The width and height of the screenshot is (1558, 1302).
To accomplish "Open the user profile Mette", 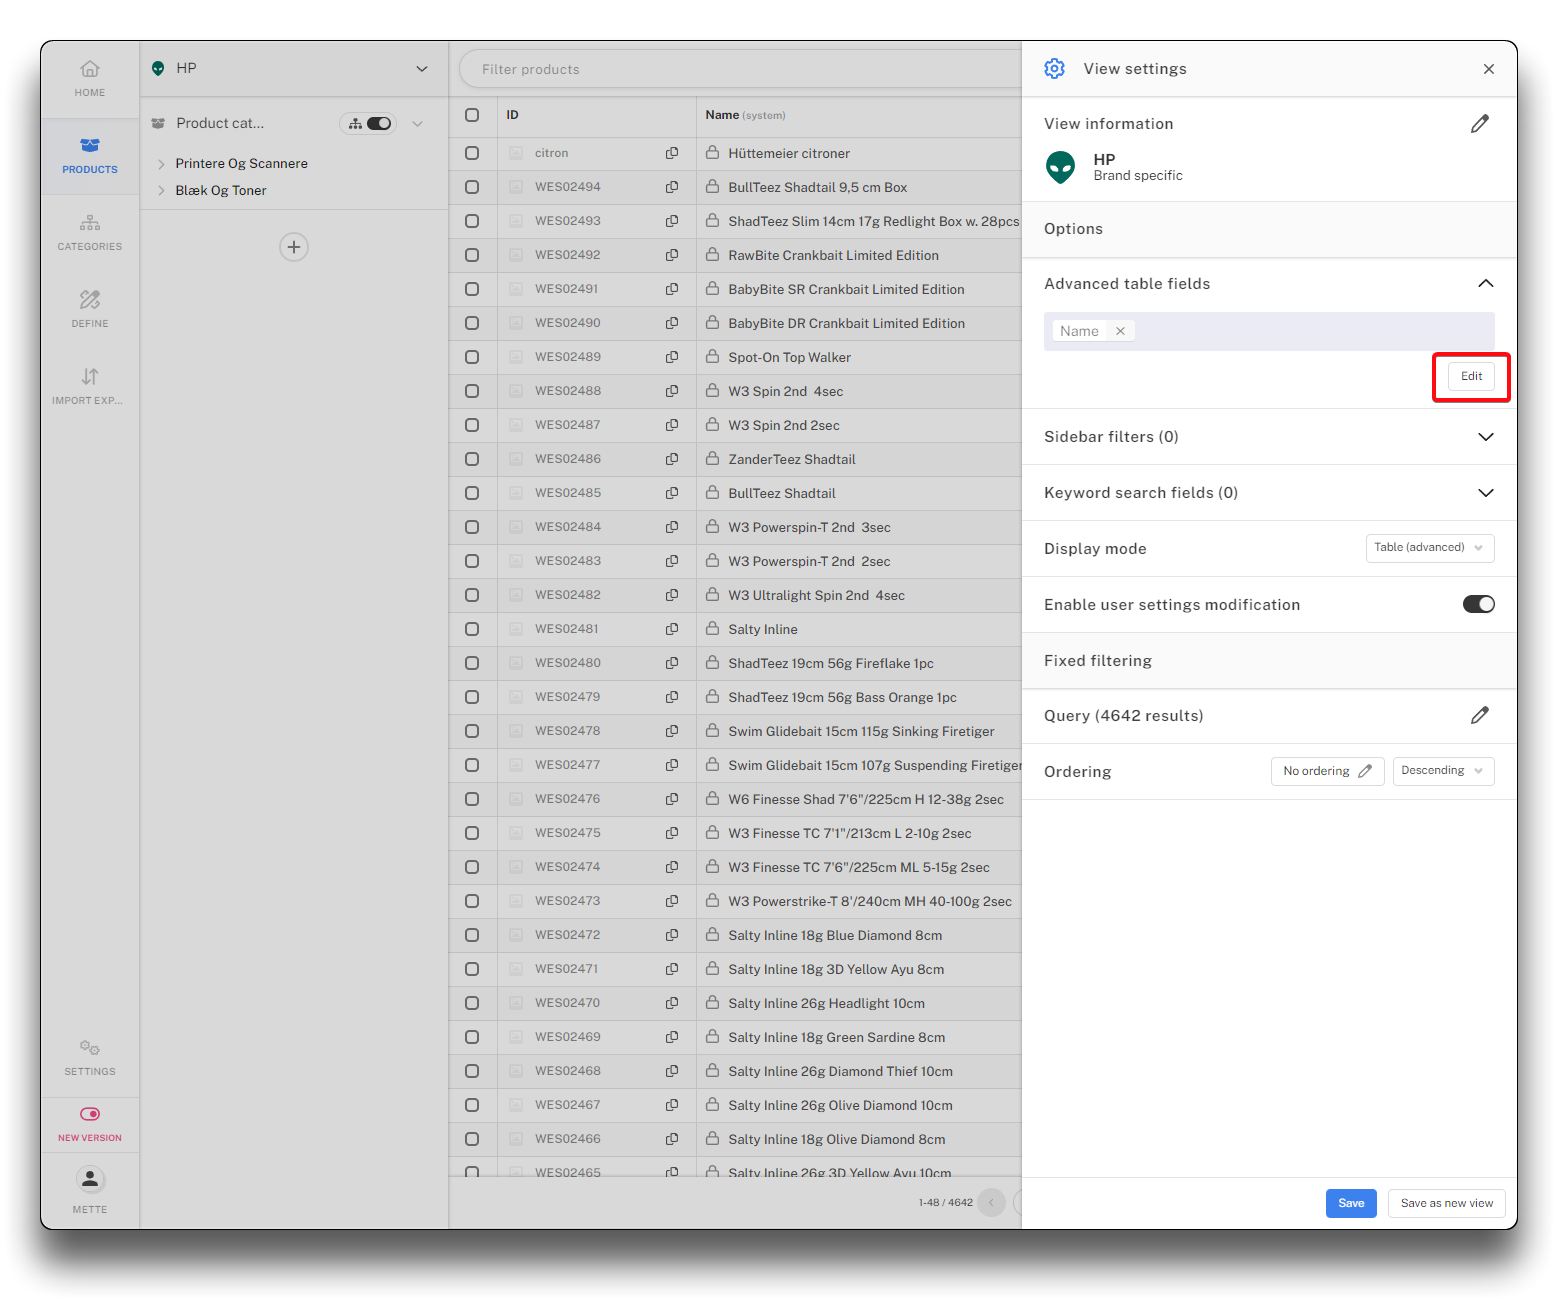I will 90,1188.
